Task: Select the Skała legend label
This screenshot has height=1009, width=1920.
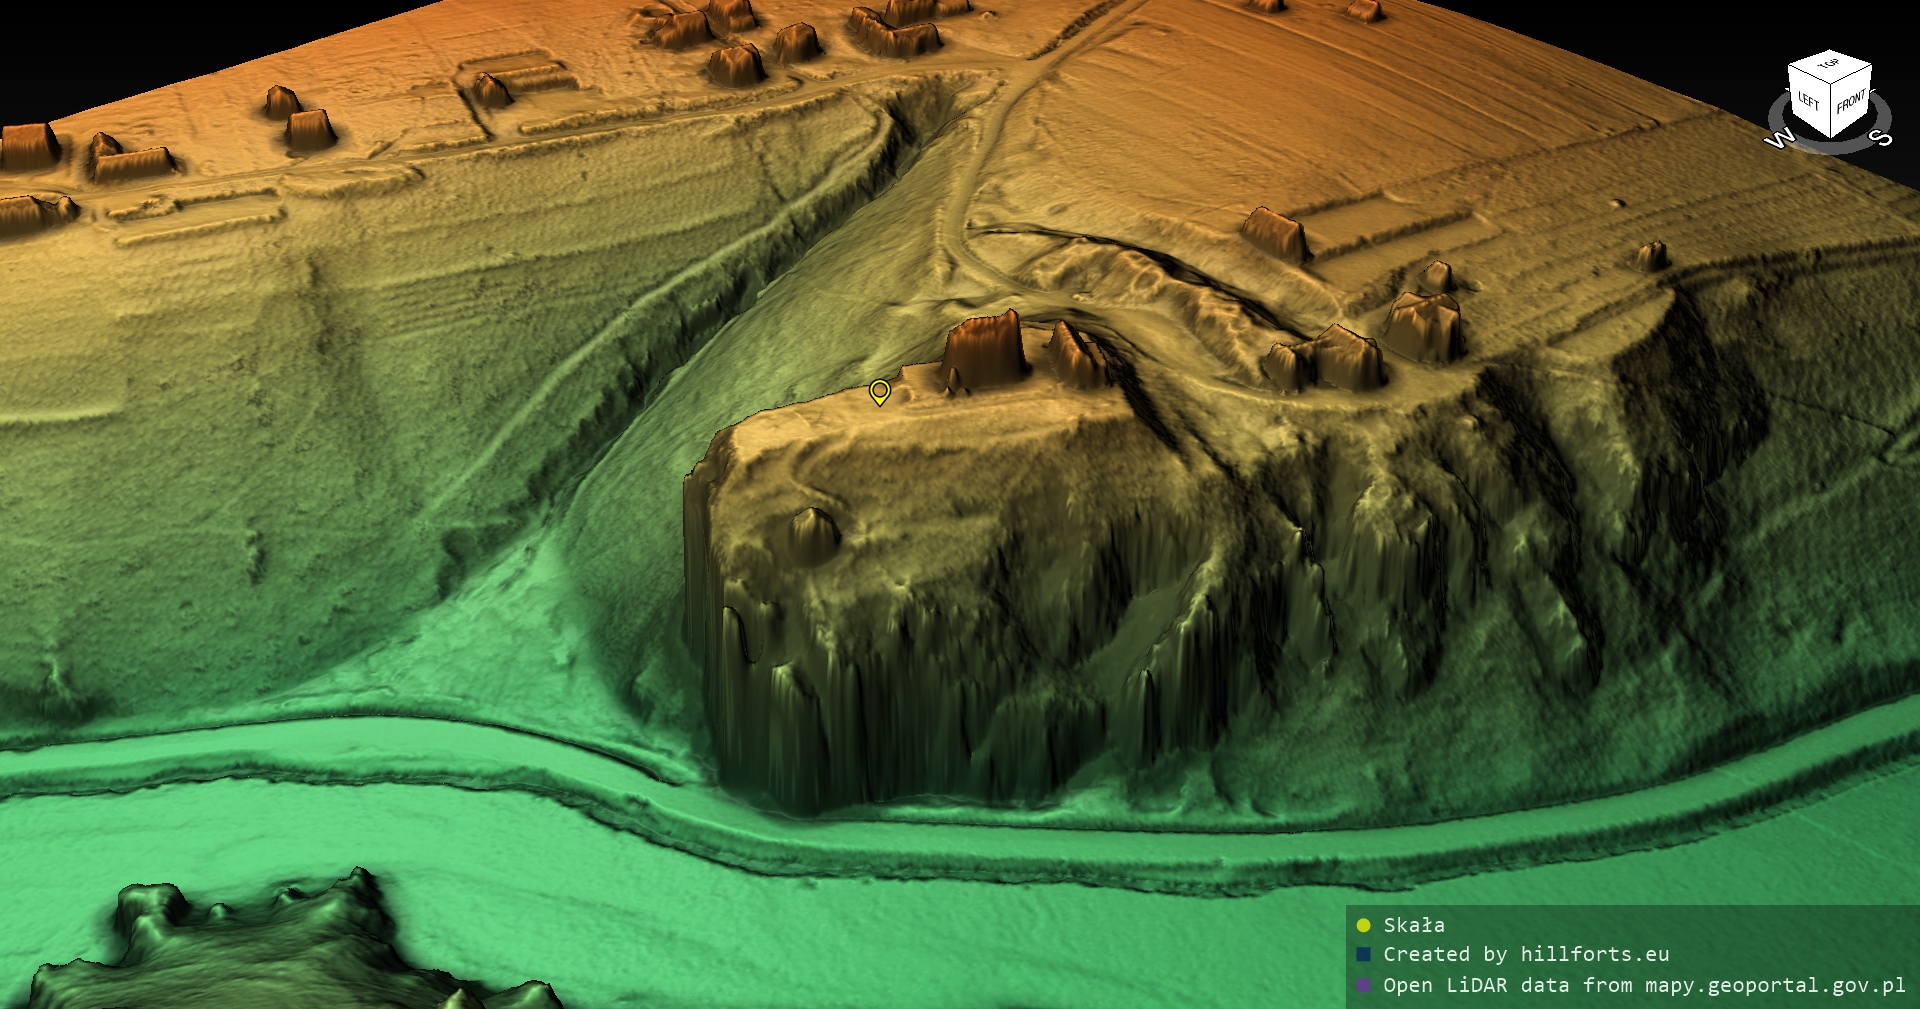Action: tap(1413, 925)
